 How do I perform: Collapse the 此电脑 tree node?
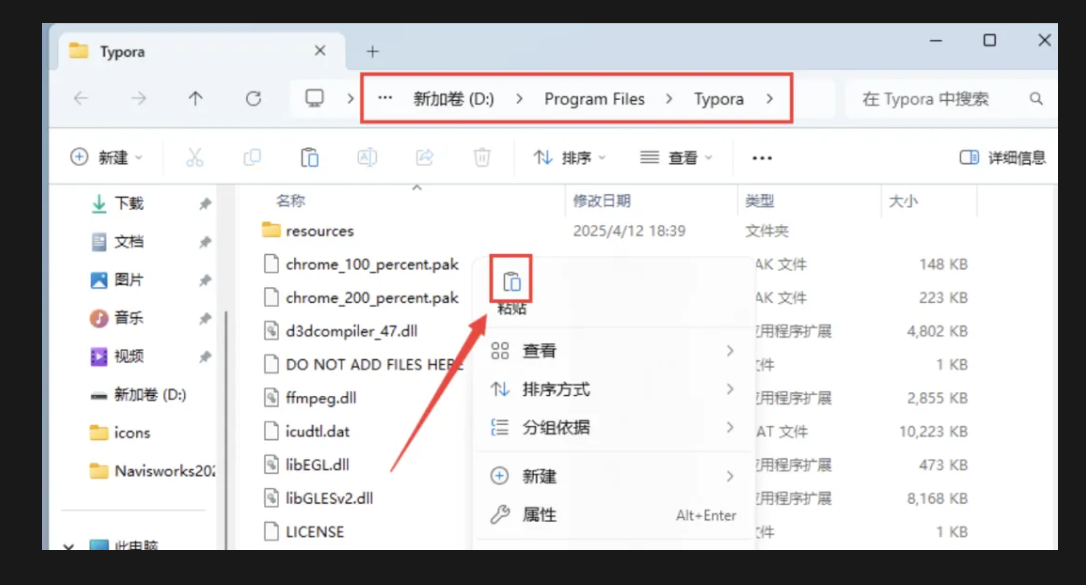tap(68, 546)
